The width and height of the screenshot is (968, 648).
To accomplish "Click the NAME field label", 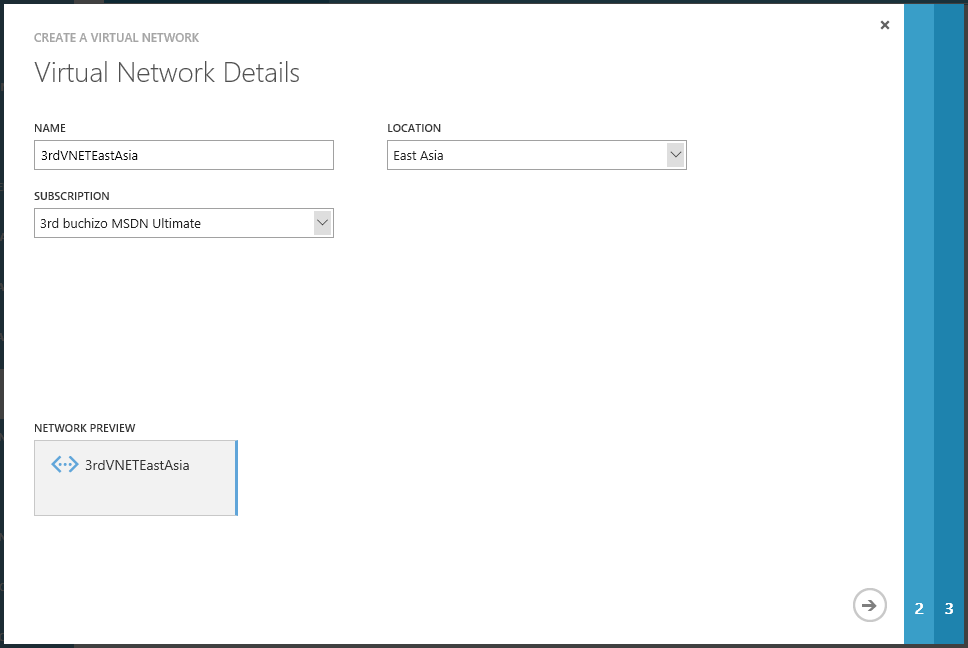I will click(50, 128).
